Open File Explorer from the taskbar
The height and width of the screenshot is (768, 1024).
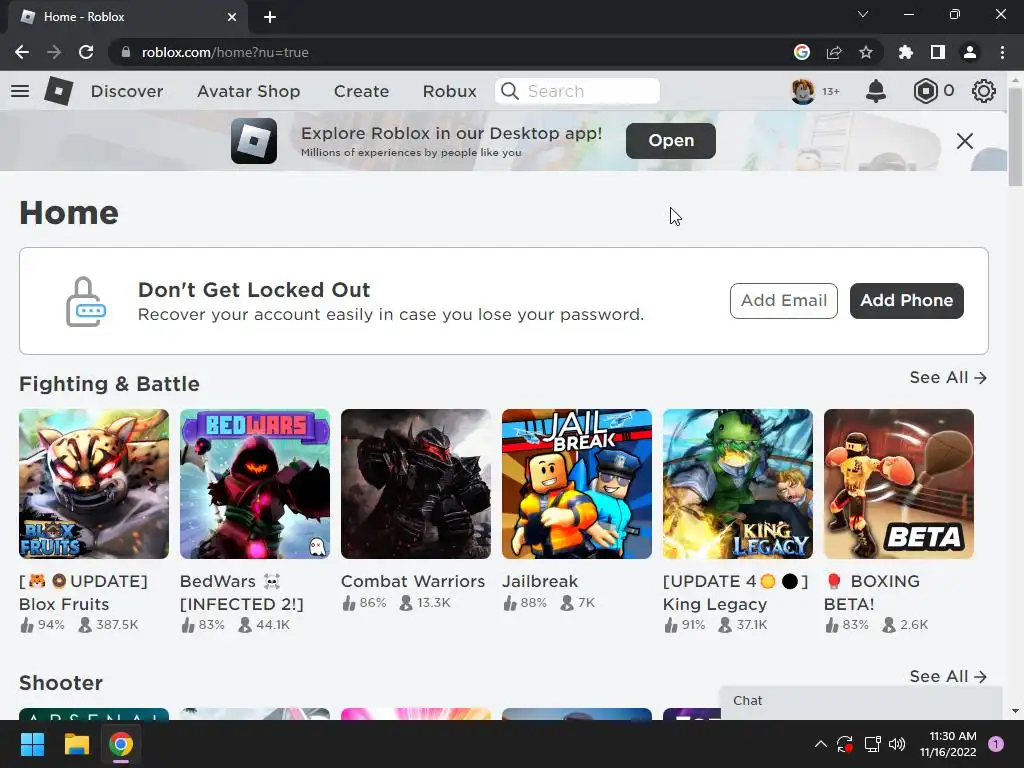76,744
